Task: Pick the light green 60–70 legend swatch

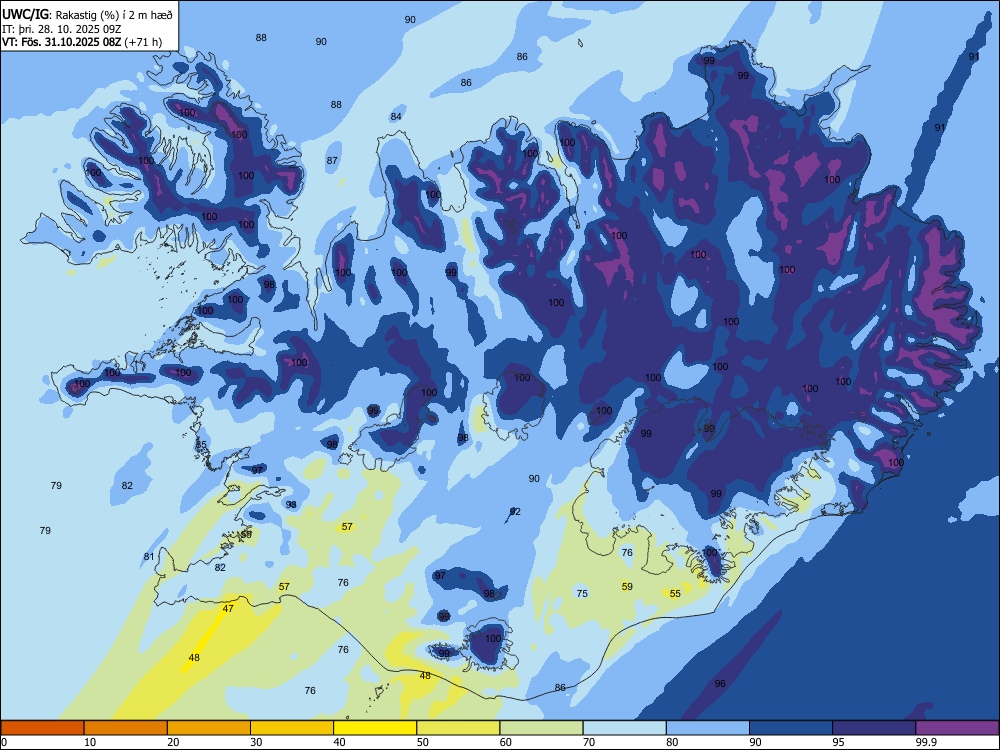Action: (541, 728)
